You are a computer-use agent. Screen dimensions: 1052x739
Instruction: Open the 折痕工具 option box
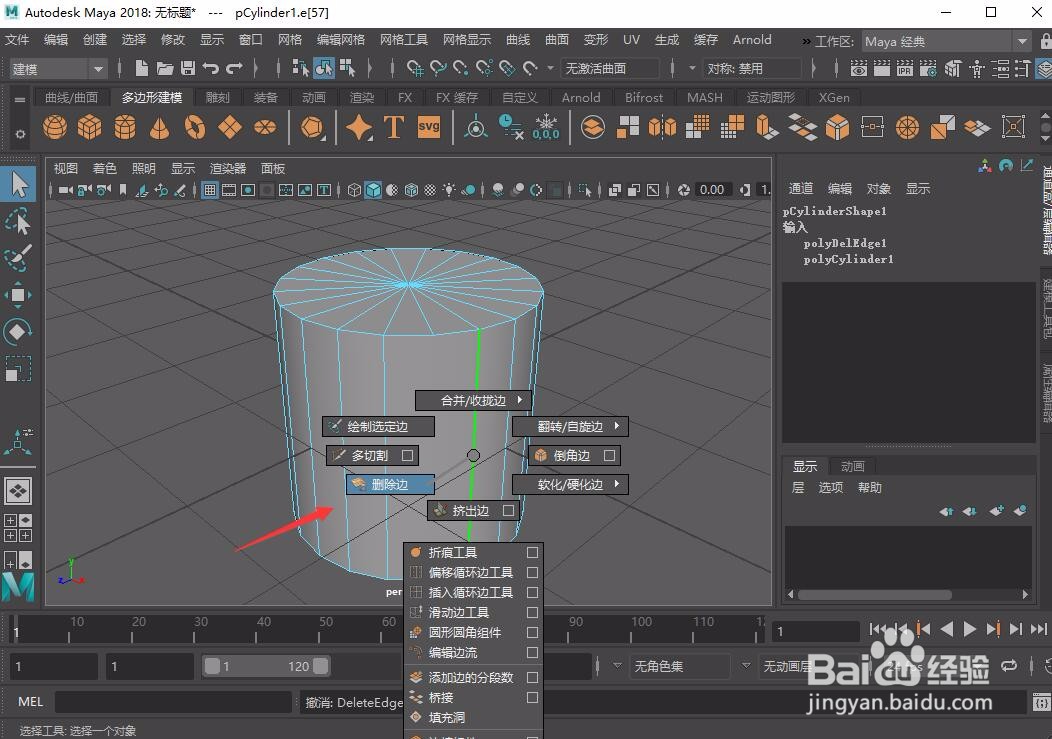pyautogui.click(x=533, y=552)
